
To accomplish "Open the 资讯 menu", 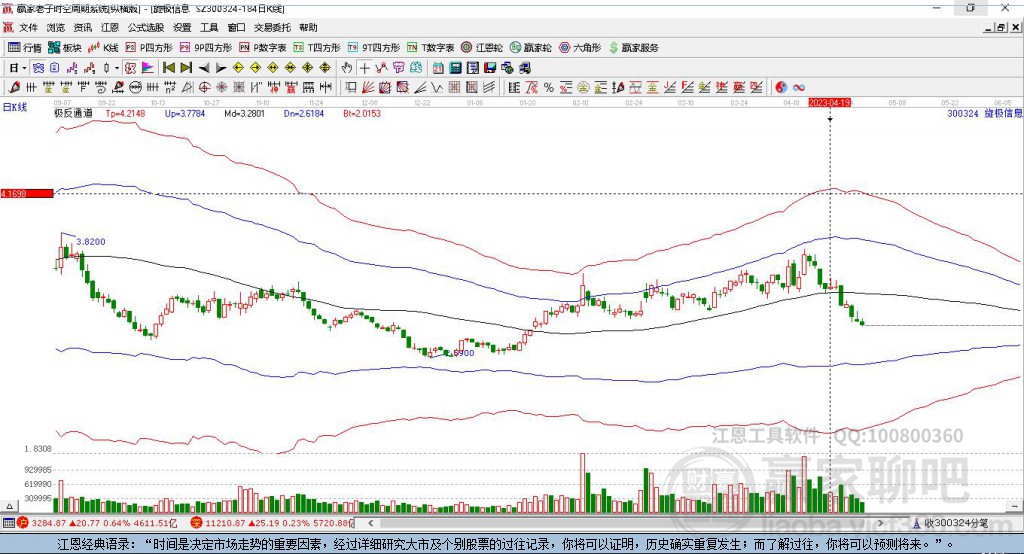I will pyautogui.click(x=83, y=27).
